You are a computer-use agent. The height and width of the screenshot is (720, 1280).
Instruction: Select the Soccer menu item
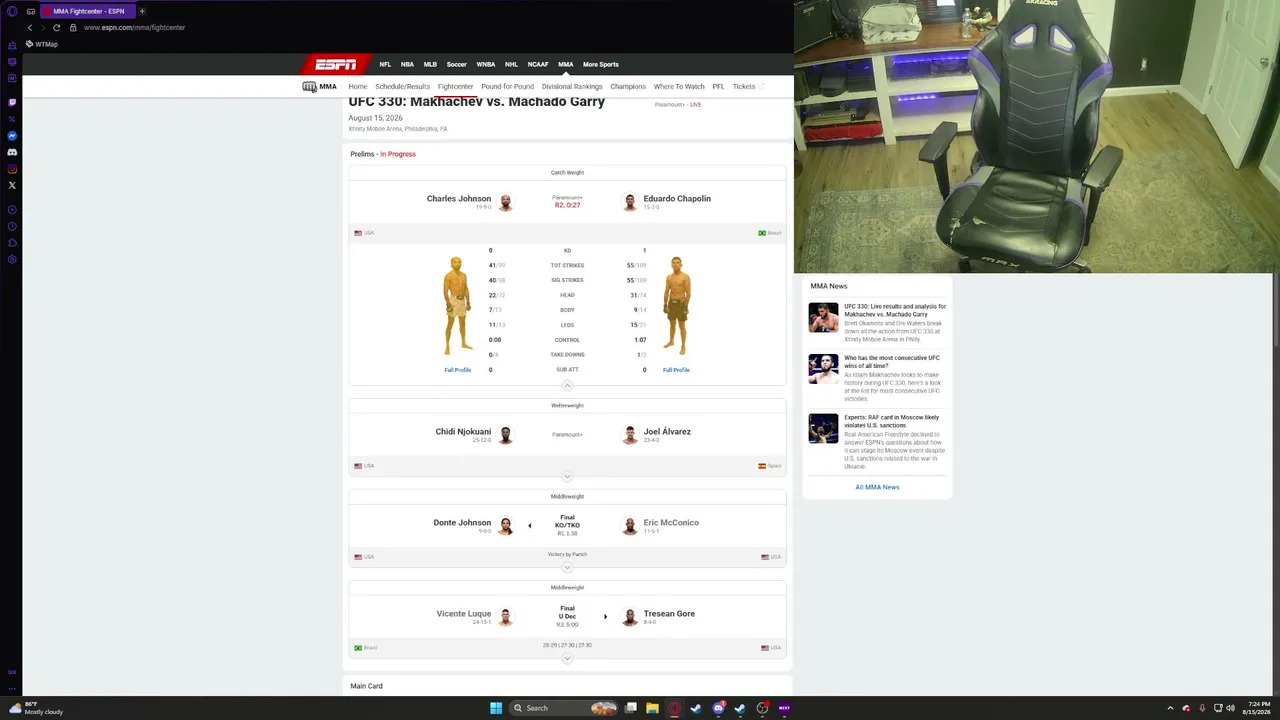tap(456, 64)
